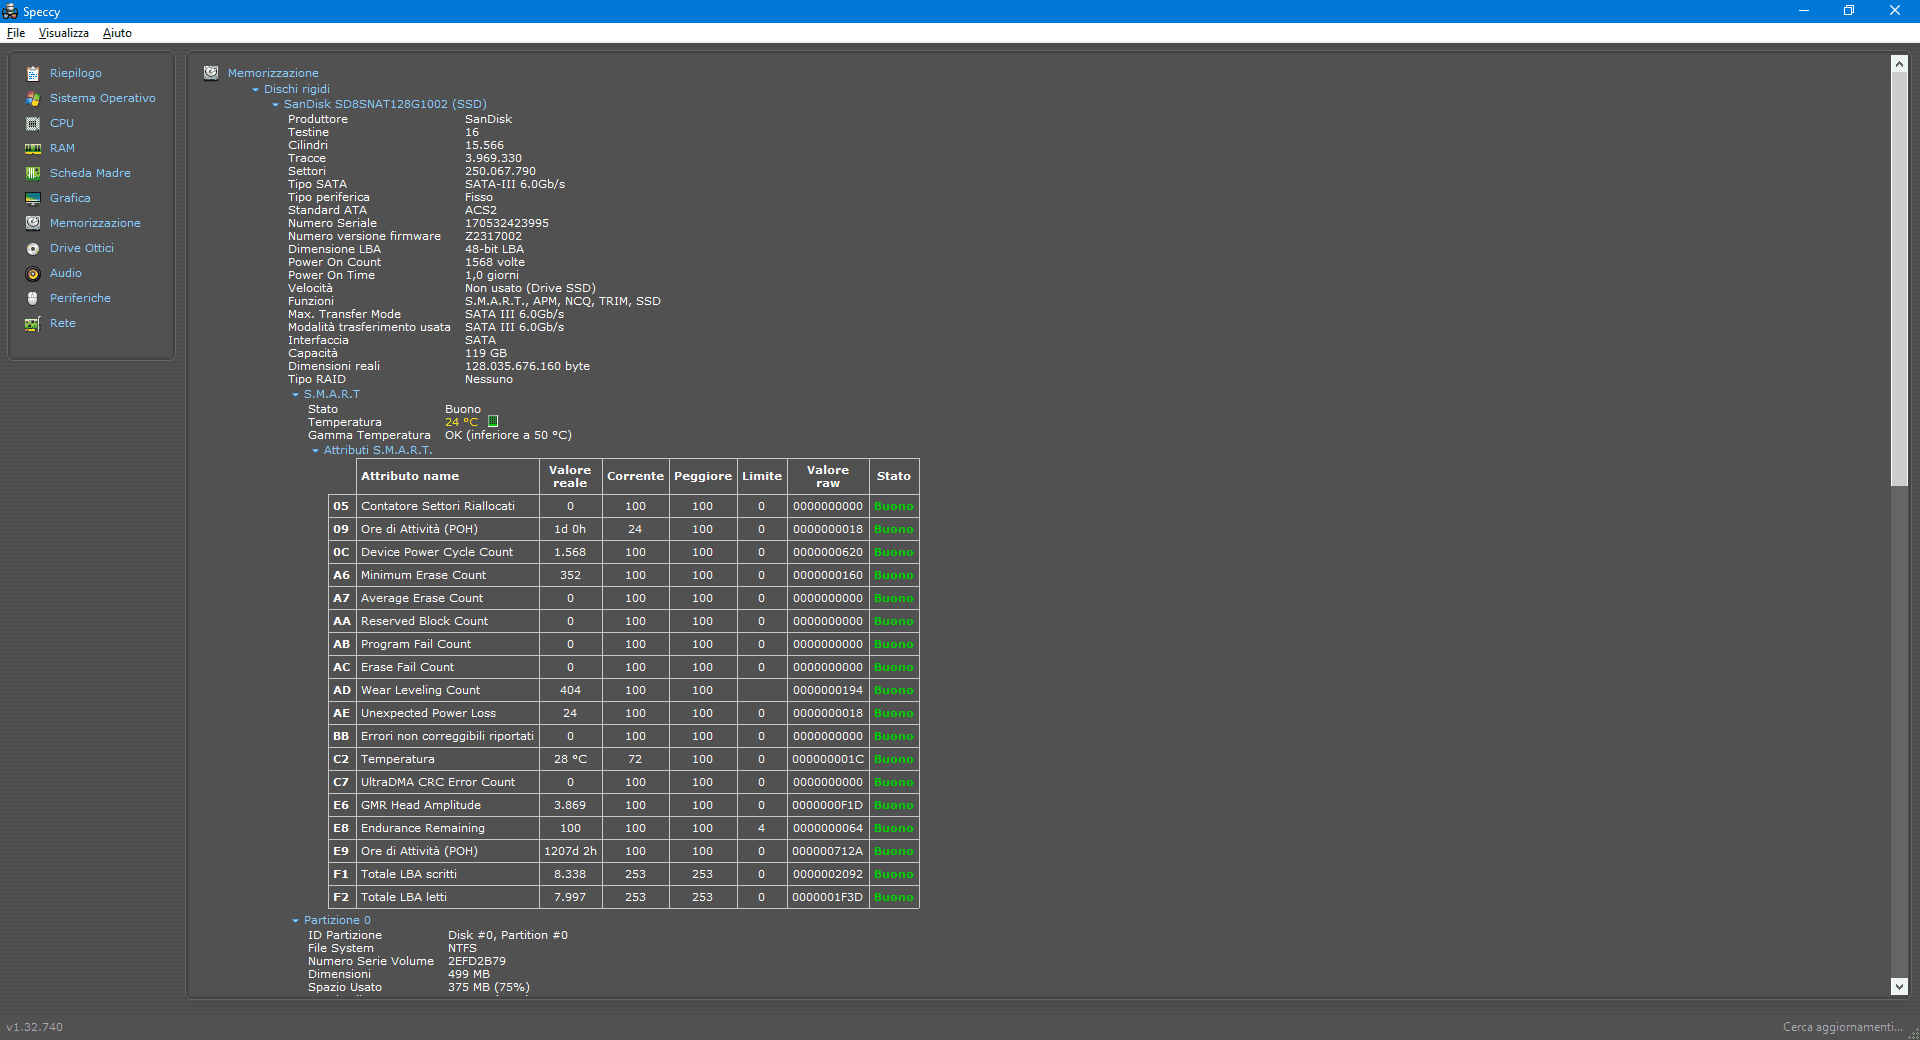Collapse the SanDisk SD8SNAT128G1002 section
1920x1040 pixels.
click(276, 105)
